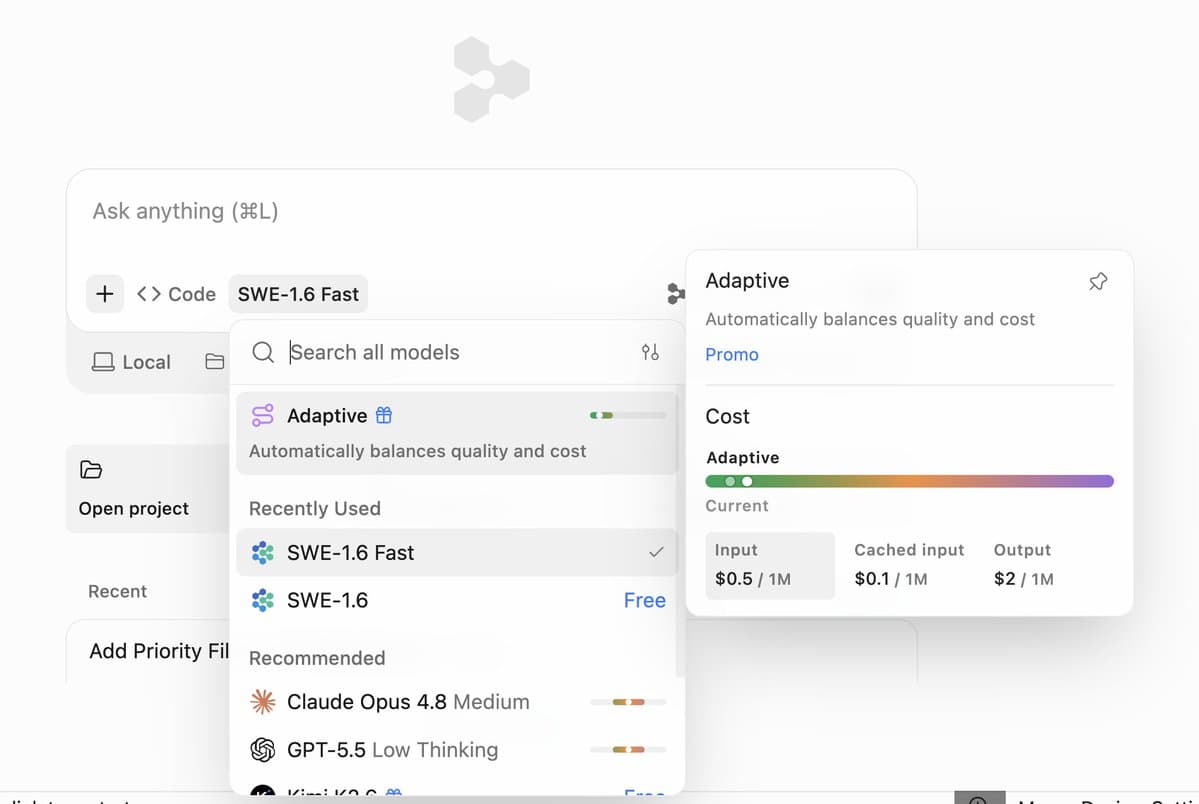Click the Recommended section header

317,659
